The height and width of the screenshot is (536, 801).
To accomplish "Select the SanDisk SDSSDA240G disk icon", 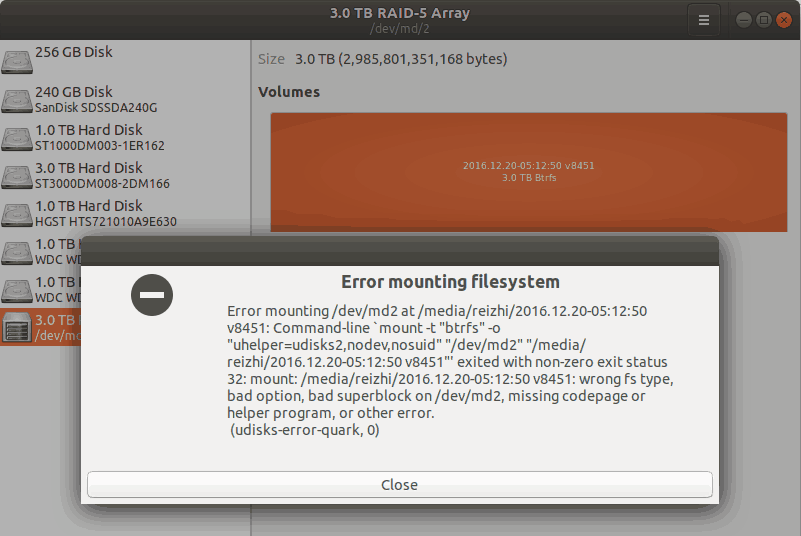I will tap(17, 101).
